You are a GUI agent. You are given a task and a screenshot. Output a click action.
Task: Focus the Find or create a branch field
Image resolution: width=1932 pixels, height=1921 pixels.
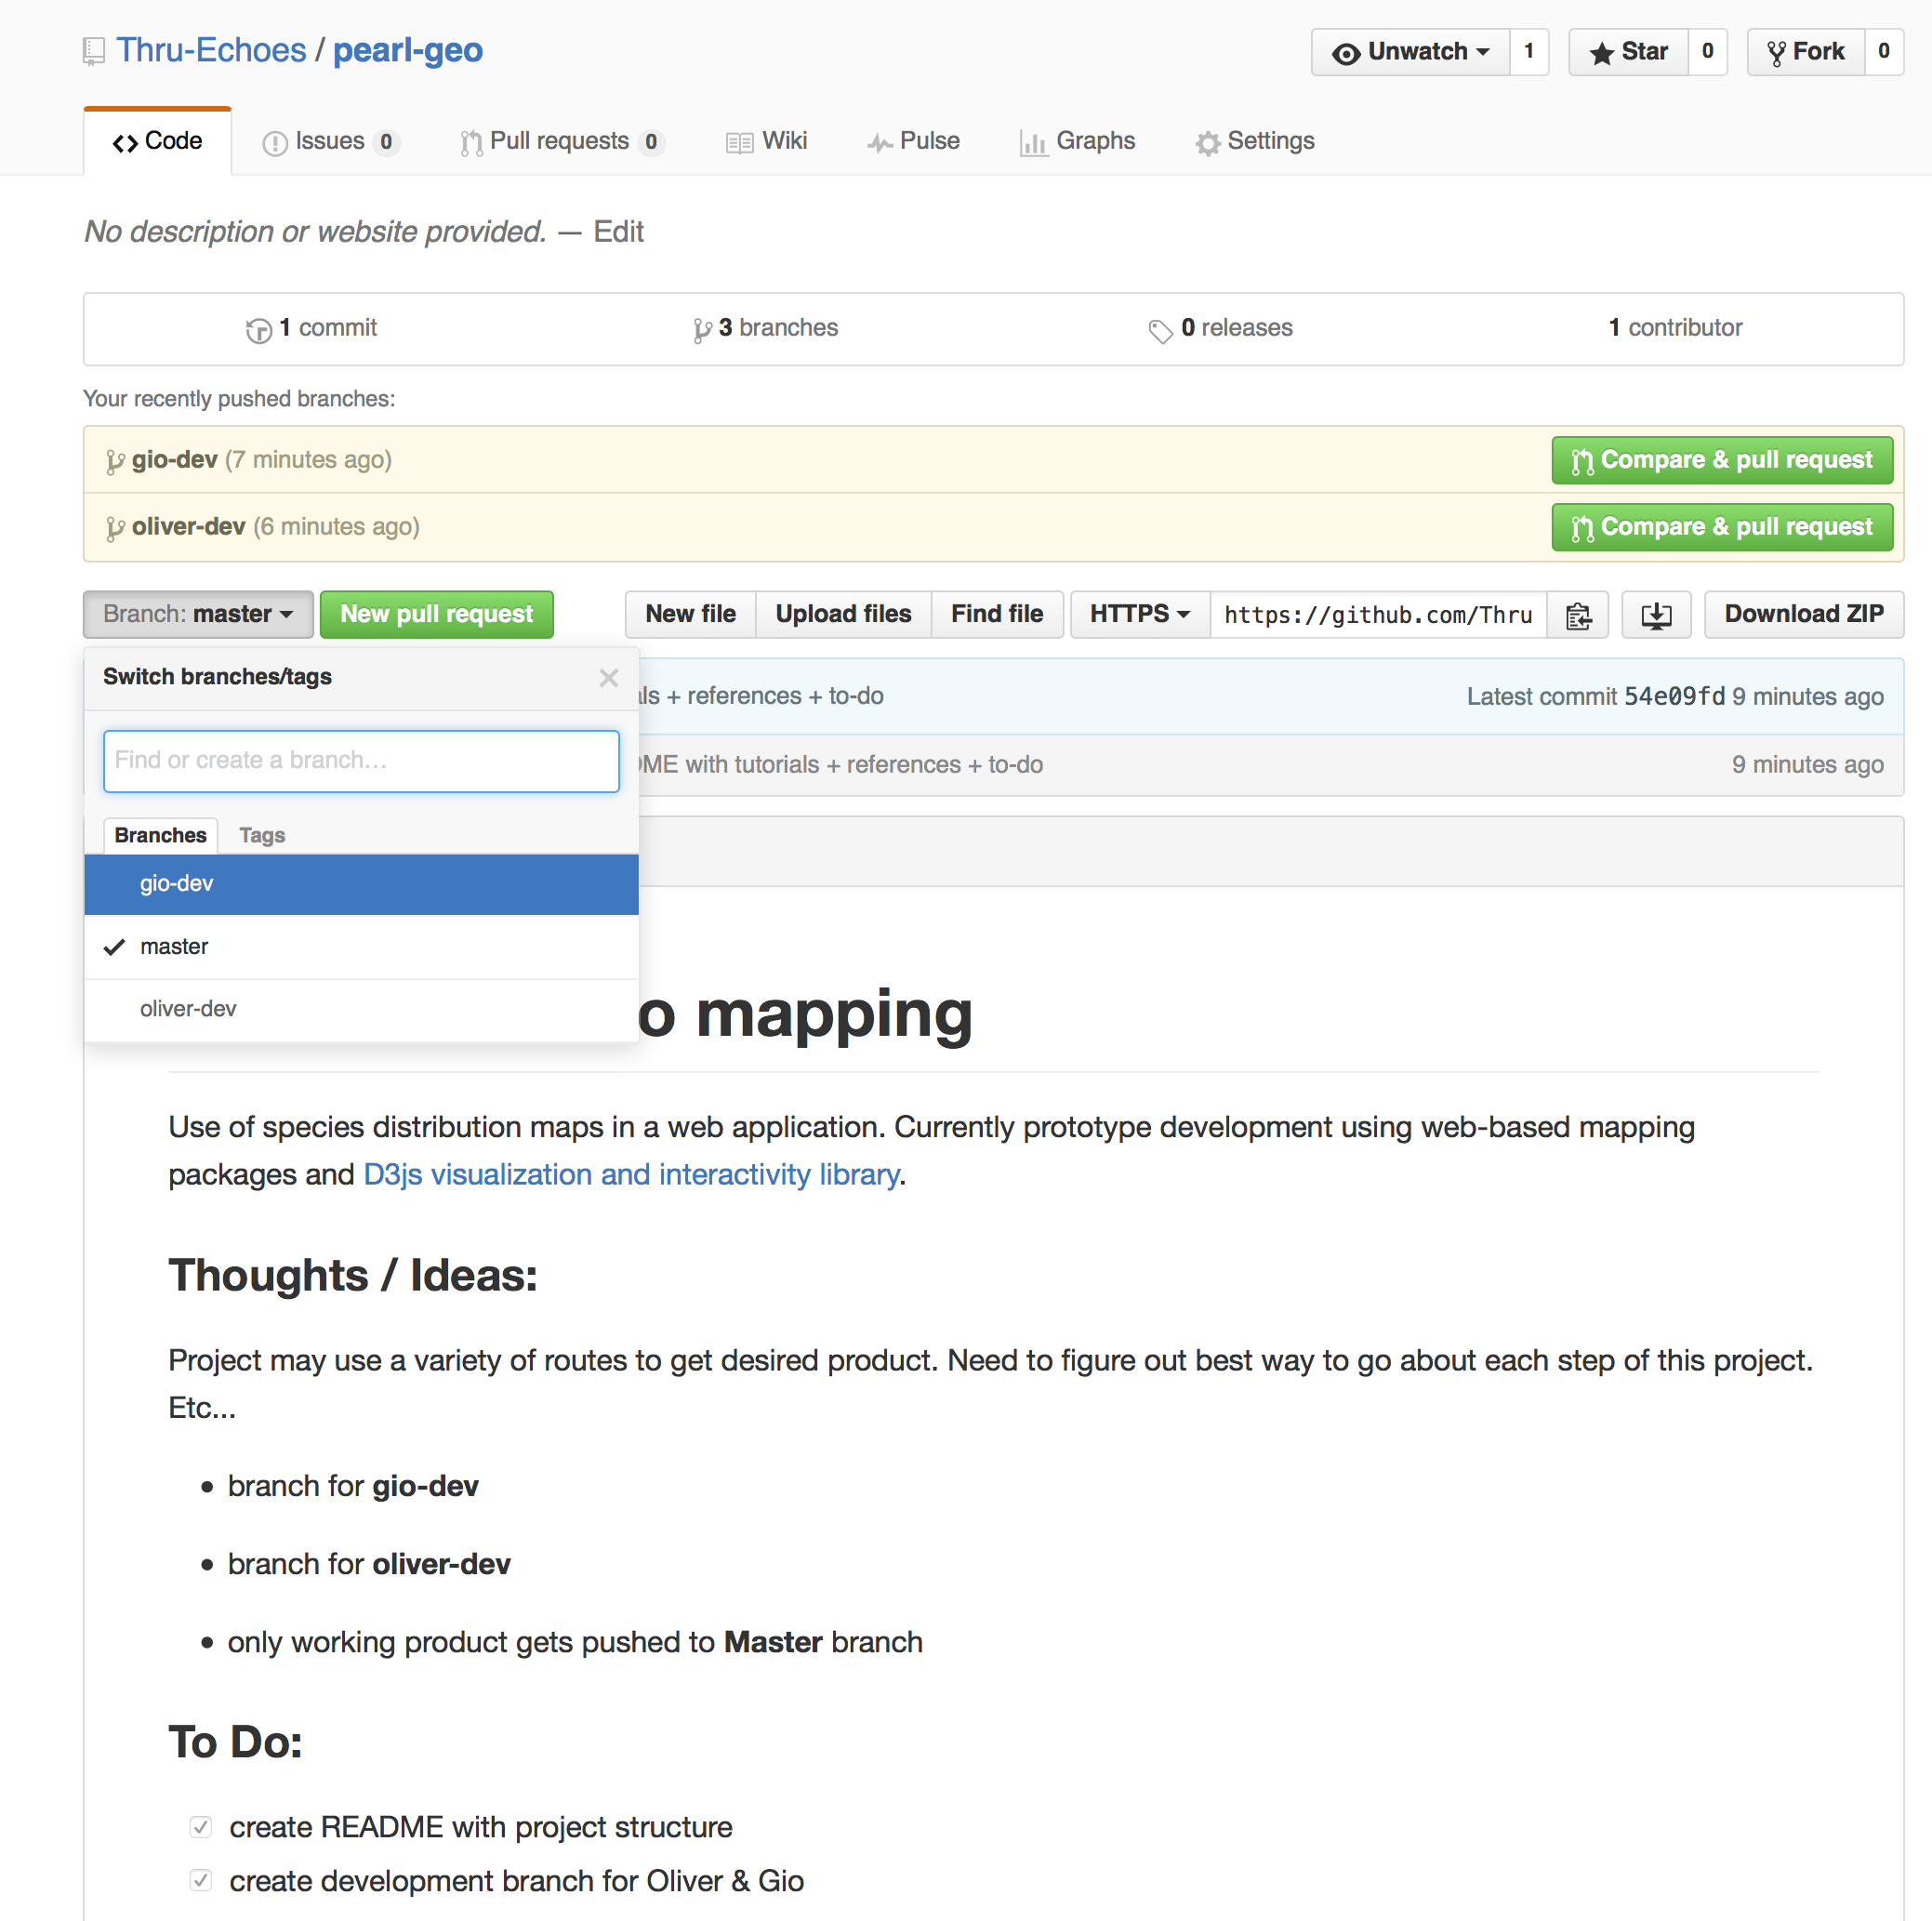click(x=361, y=761)
